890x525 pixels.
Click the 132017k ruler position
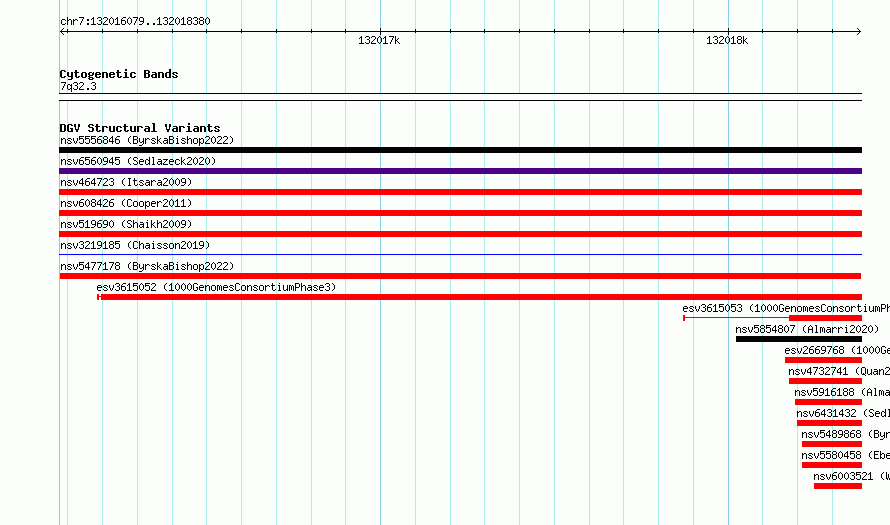click(379, 41)
